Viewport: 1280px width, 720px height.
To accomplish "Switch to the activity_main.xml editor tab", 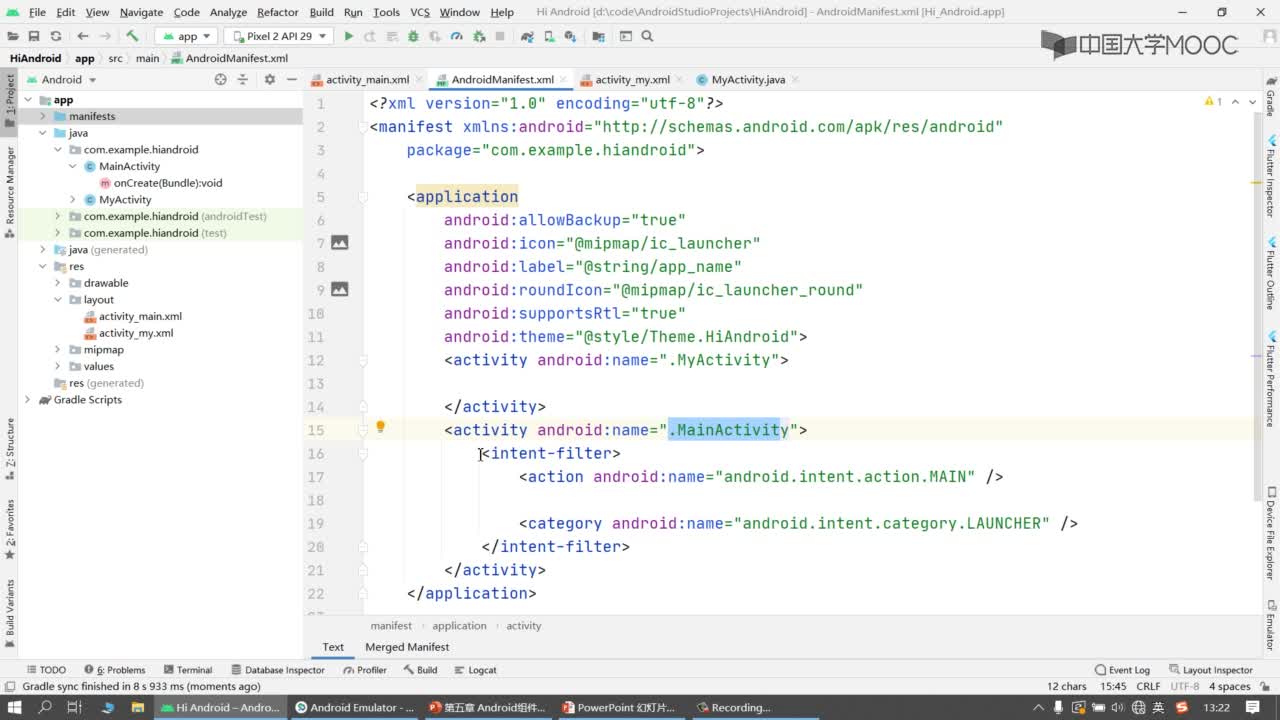I will (x=367, y=79).
